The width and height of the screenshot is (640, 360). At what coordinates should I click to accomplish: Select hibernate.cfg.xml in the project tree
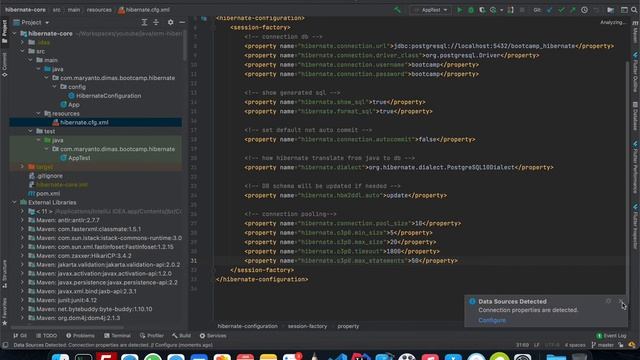click(x=96, y=122)
